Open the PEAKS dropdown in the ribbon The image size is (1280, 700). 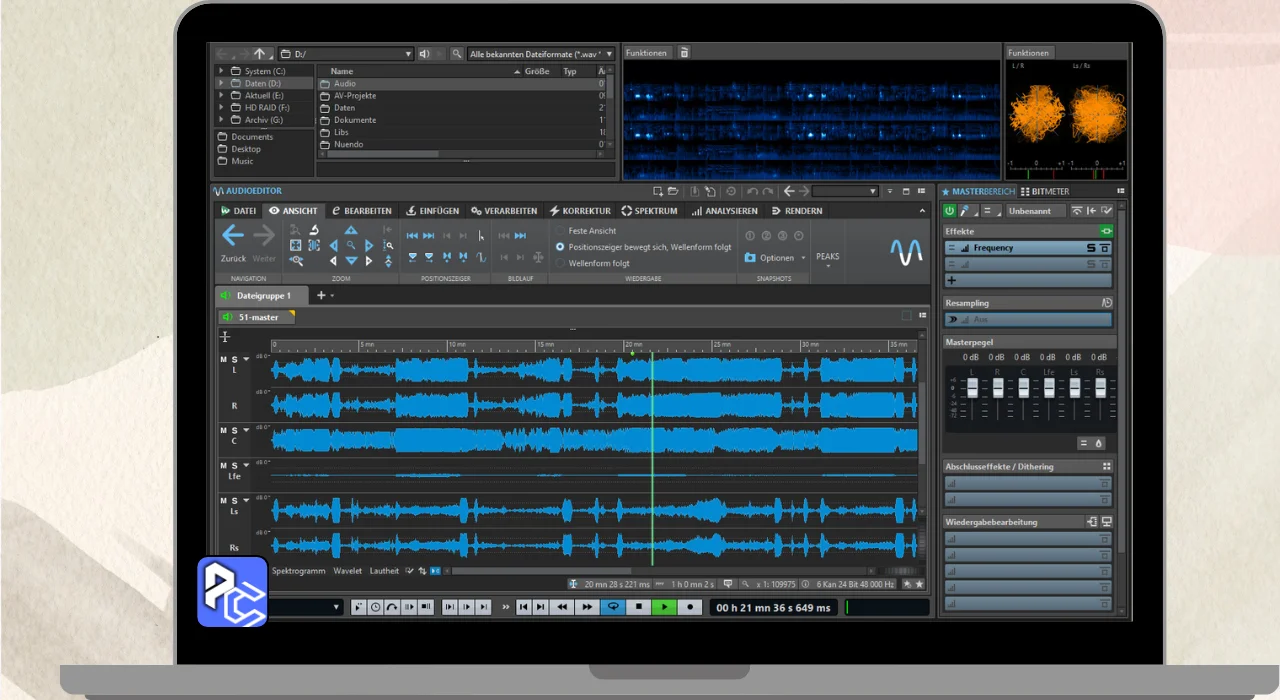828,258
